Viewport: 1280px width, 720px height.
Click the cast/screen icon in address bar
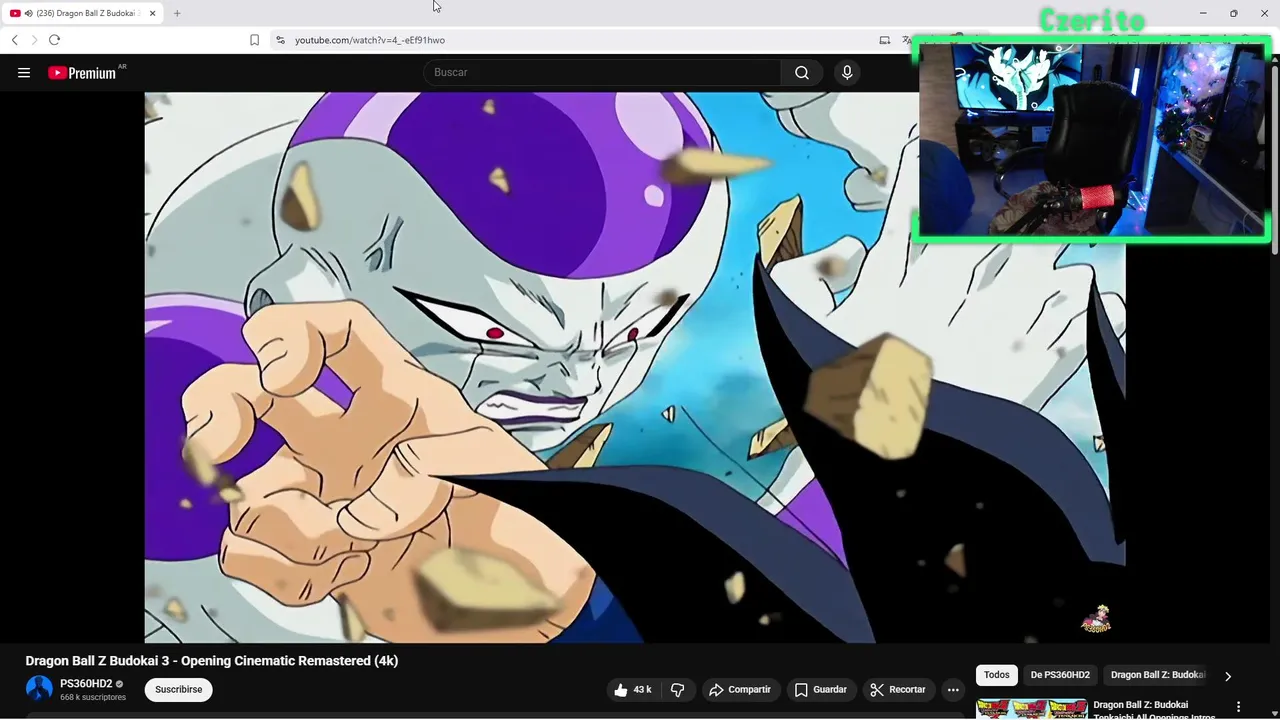click(x=884, y=40)
